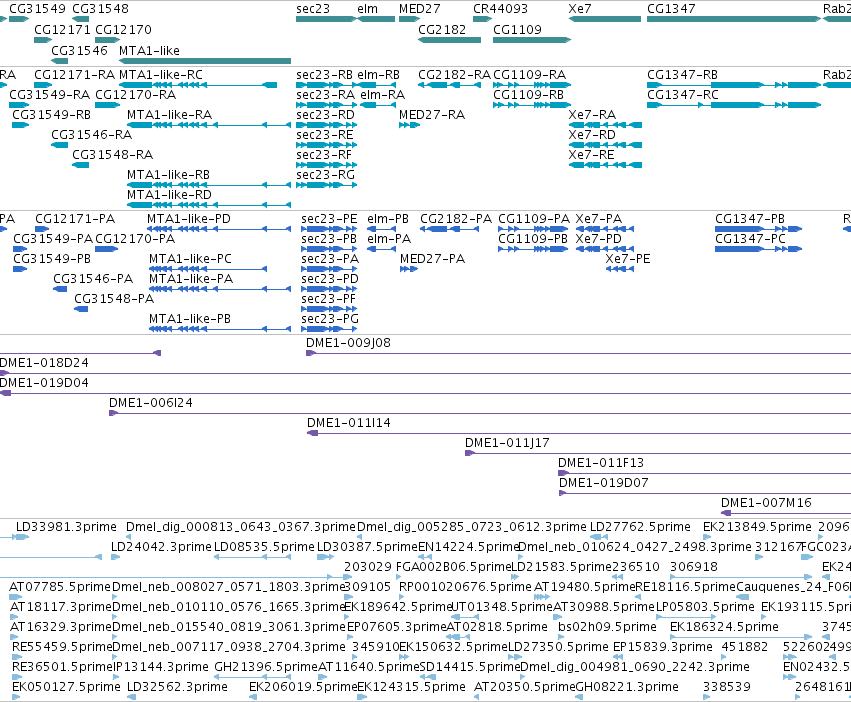Viewport: 851px width, 702px height.
Task: Click the 'CG12171-PA' protein label
Action: pyautogui.click(x=75, y=219)
